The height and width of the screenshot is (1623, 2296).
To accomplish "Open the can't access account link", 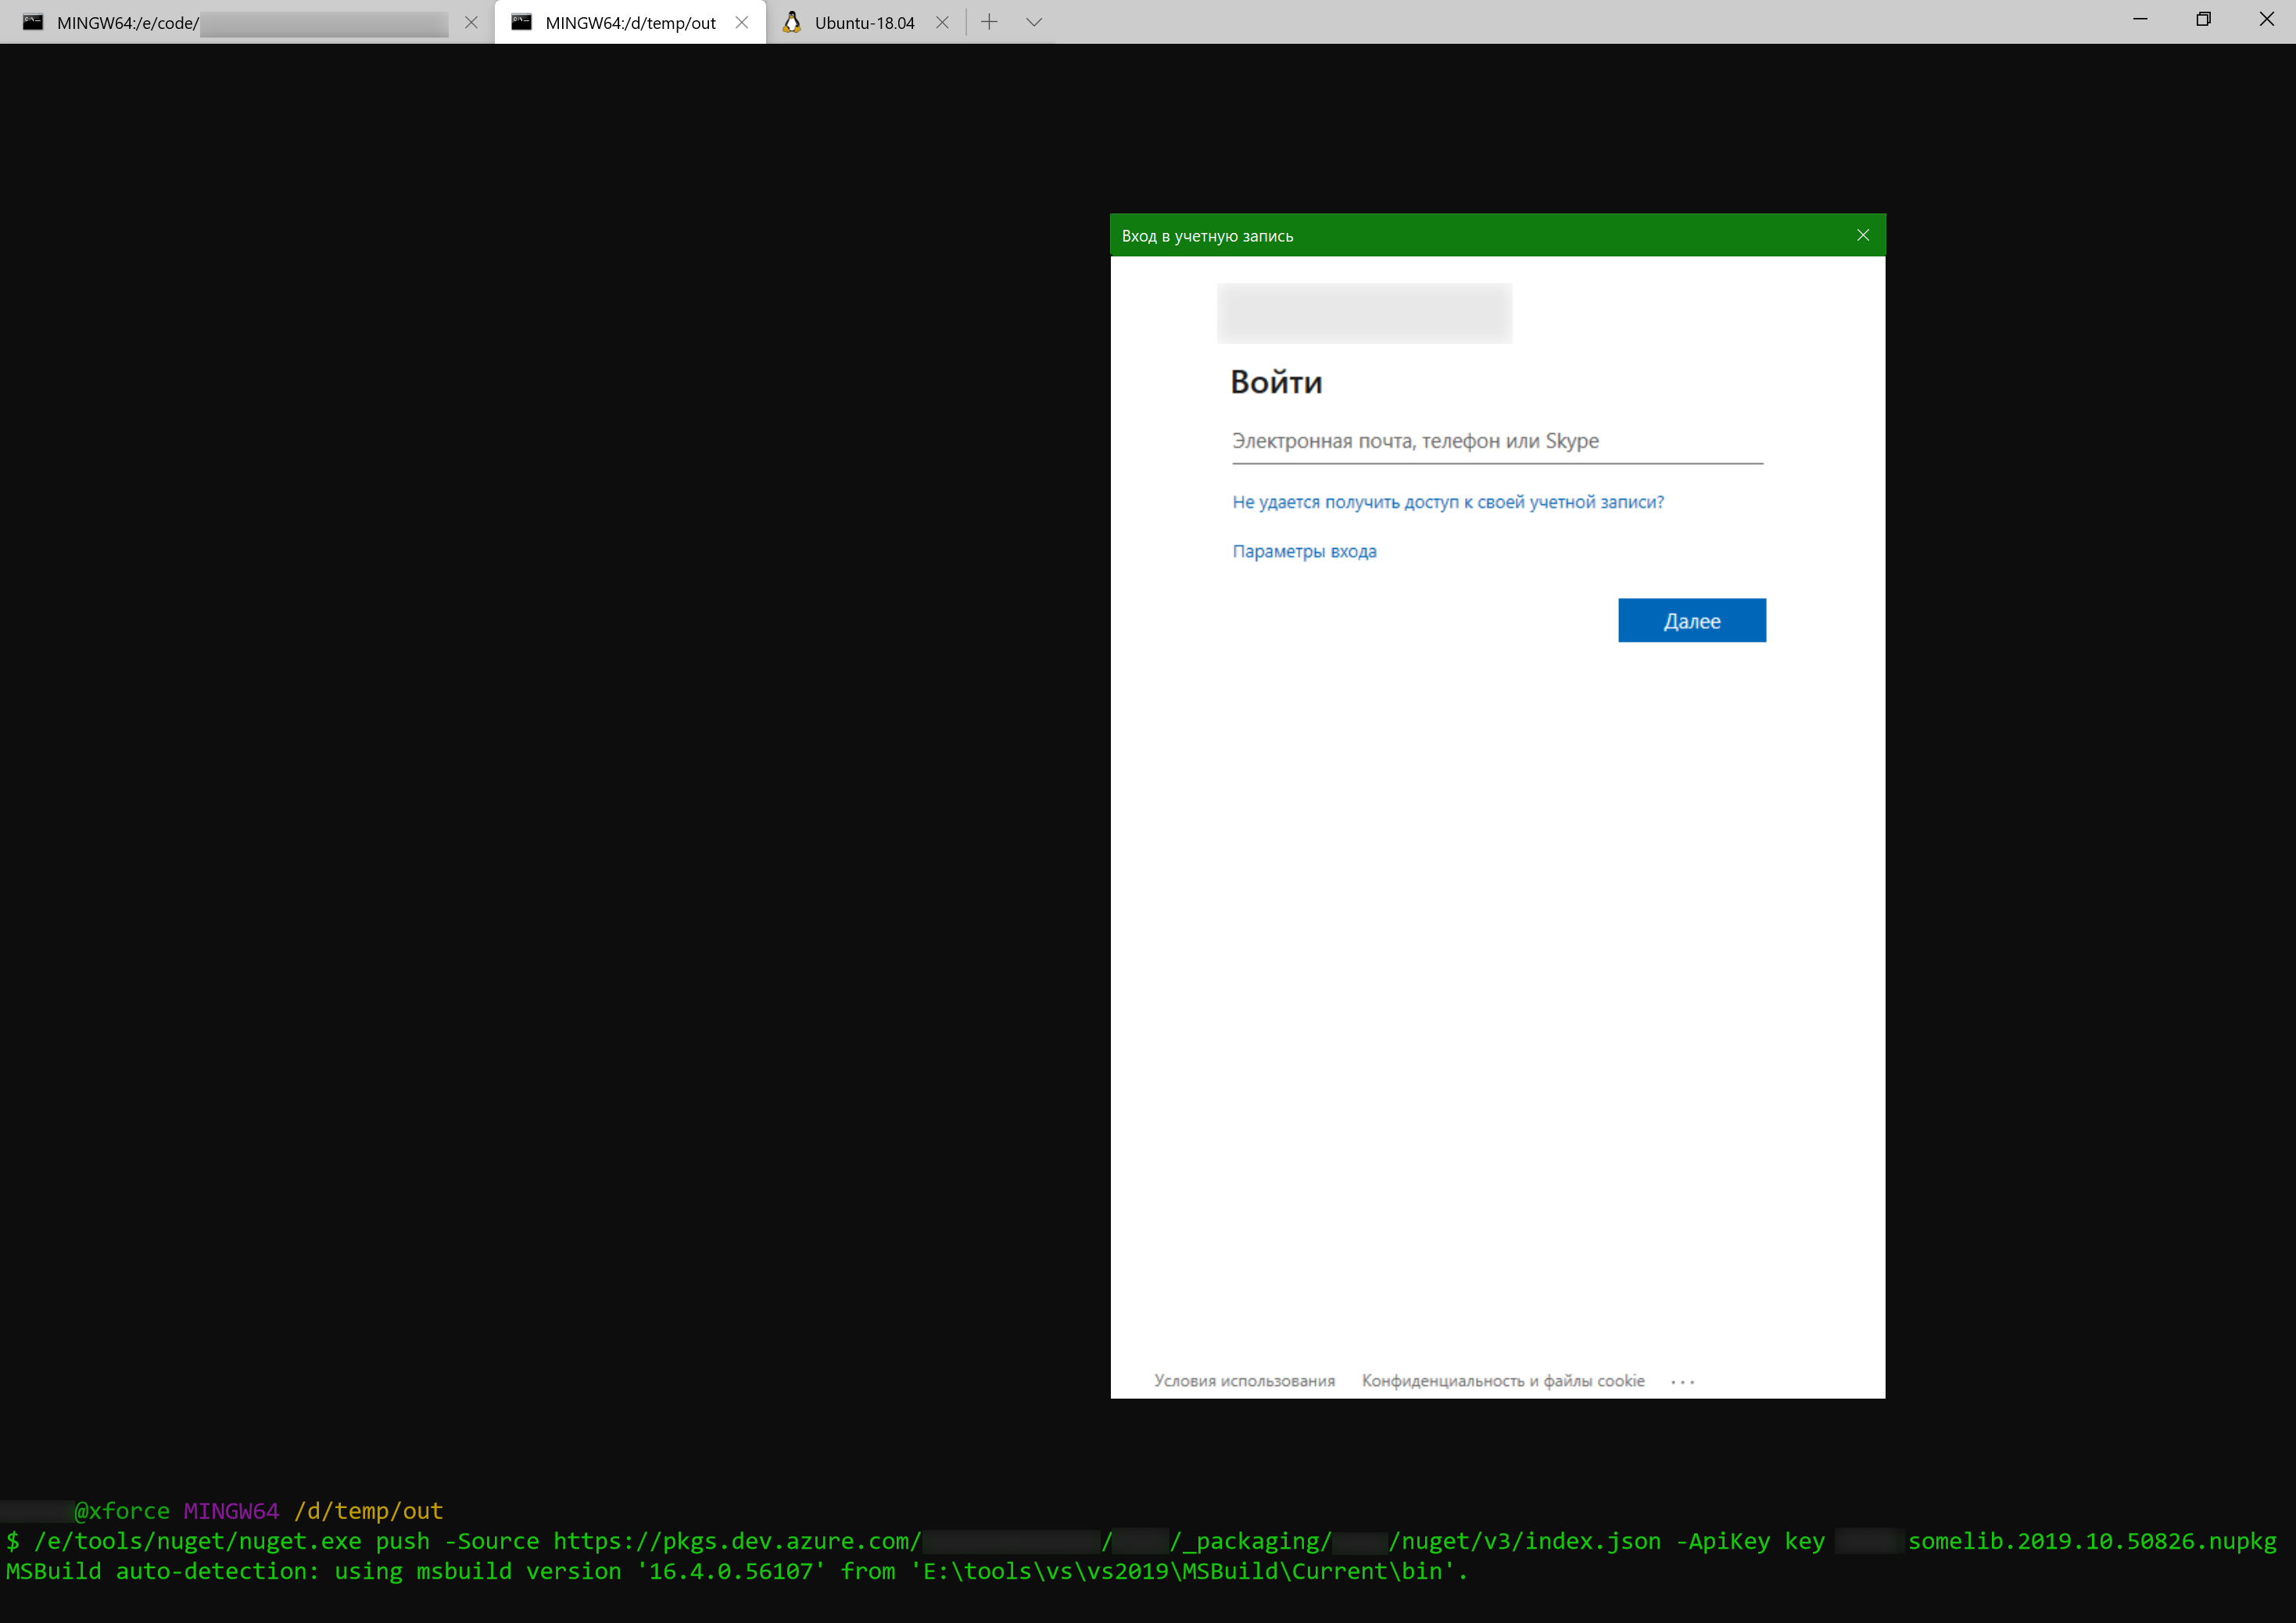I will tap(1448, 502).
